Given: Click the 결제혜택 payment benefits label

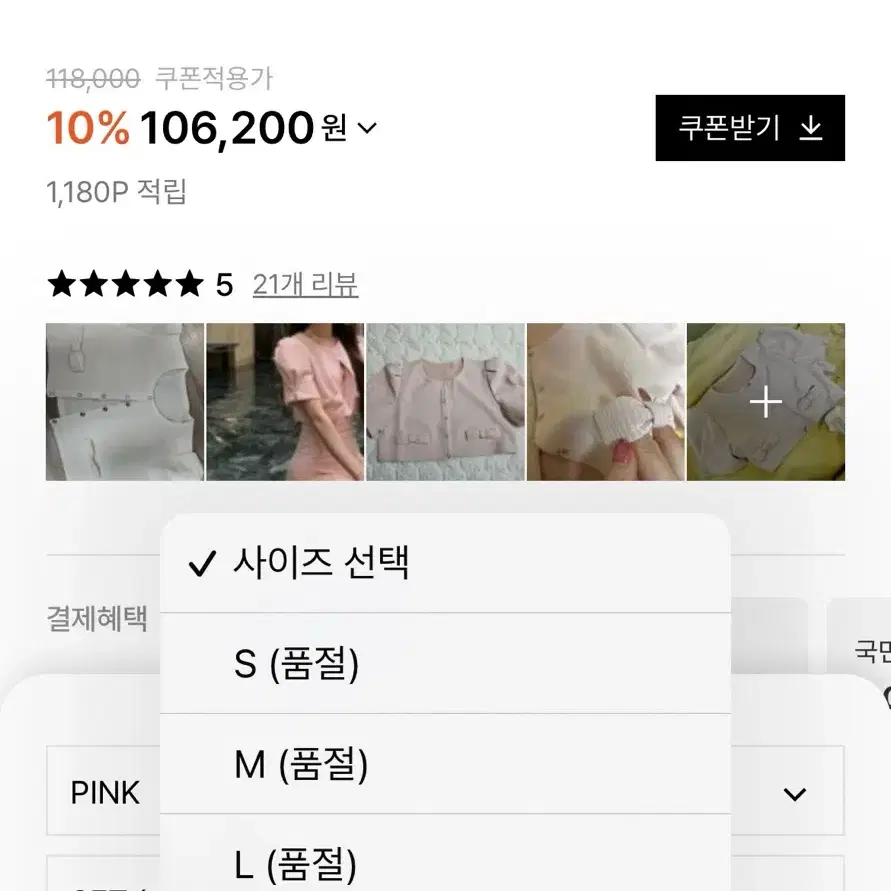Looking at the screenshot, I should coord(97,618).
